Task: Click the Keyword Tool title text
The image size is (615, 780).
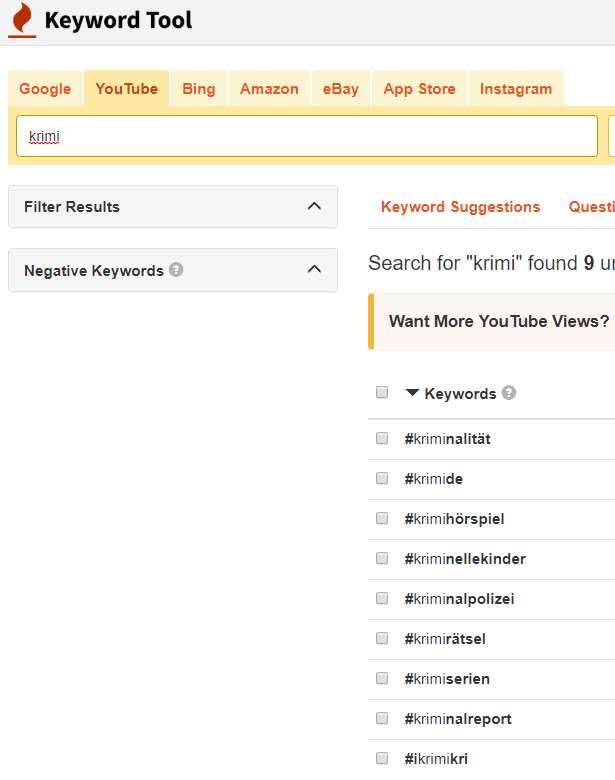Action: pos(118,20)
